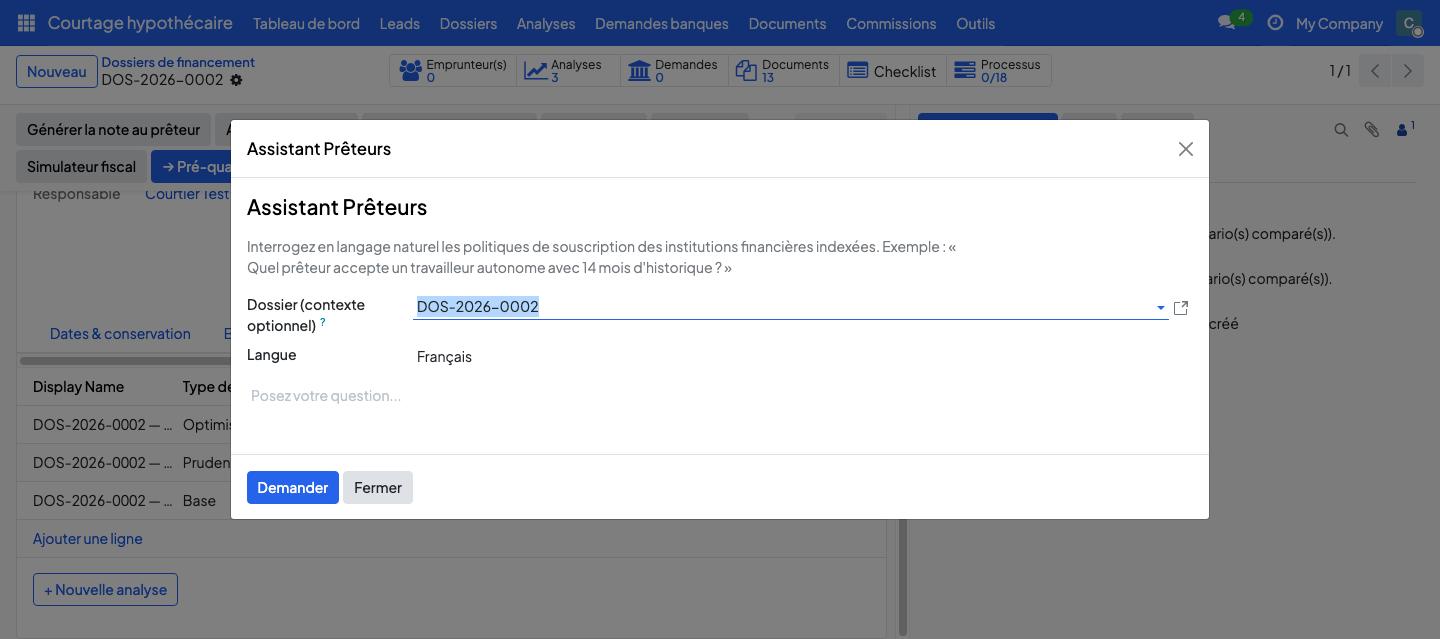Open the Commissions menu
The height and width of the screenshot is (639, 1440).
coord(891,23)
